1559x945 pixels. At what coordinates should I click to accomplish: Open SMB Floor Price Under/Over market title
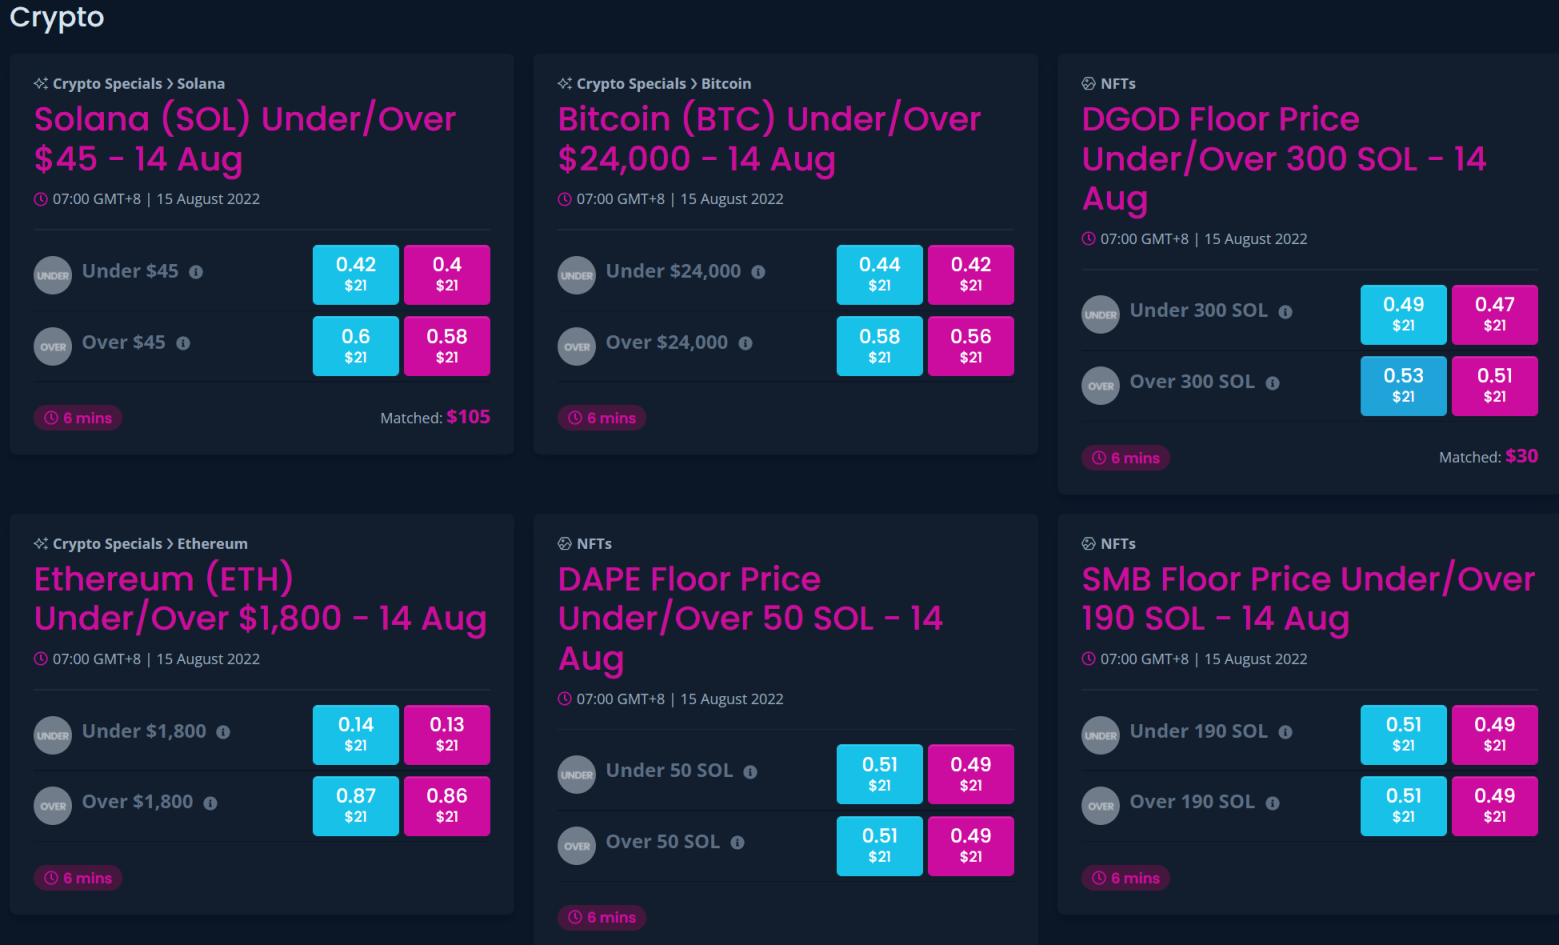click(1308, 599)
